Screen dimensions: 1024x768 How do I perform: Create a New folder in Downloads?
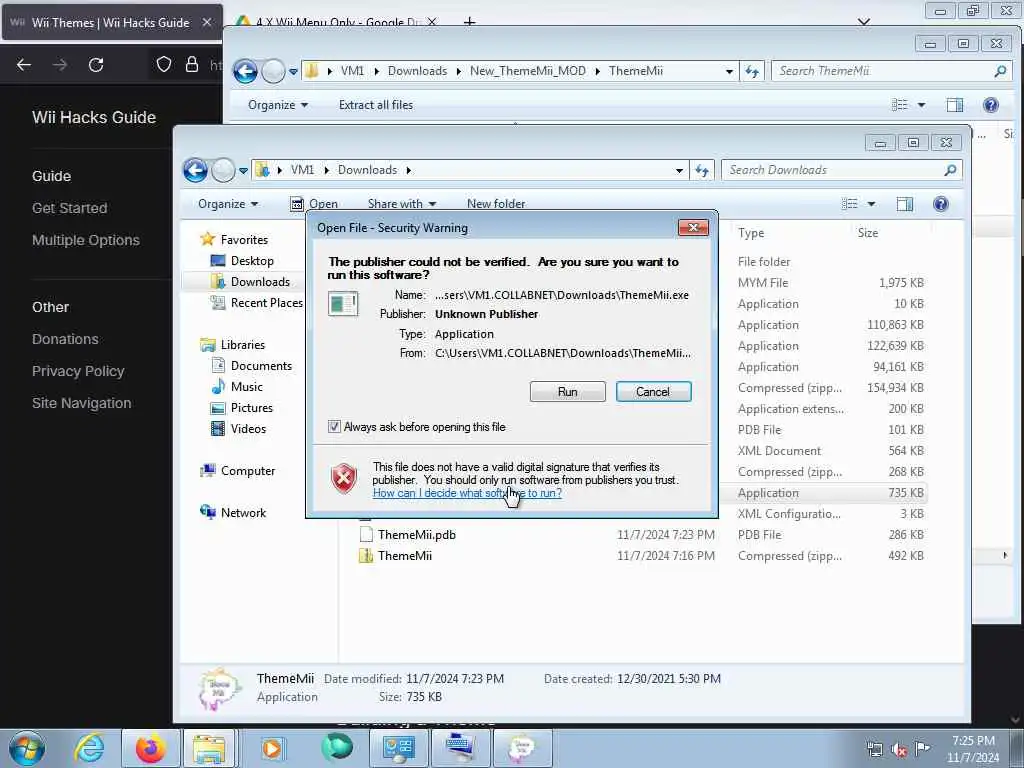pyautogui.click(x=496, y=204)
